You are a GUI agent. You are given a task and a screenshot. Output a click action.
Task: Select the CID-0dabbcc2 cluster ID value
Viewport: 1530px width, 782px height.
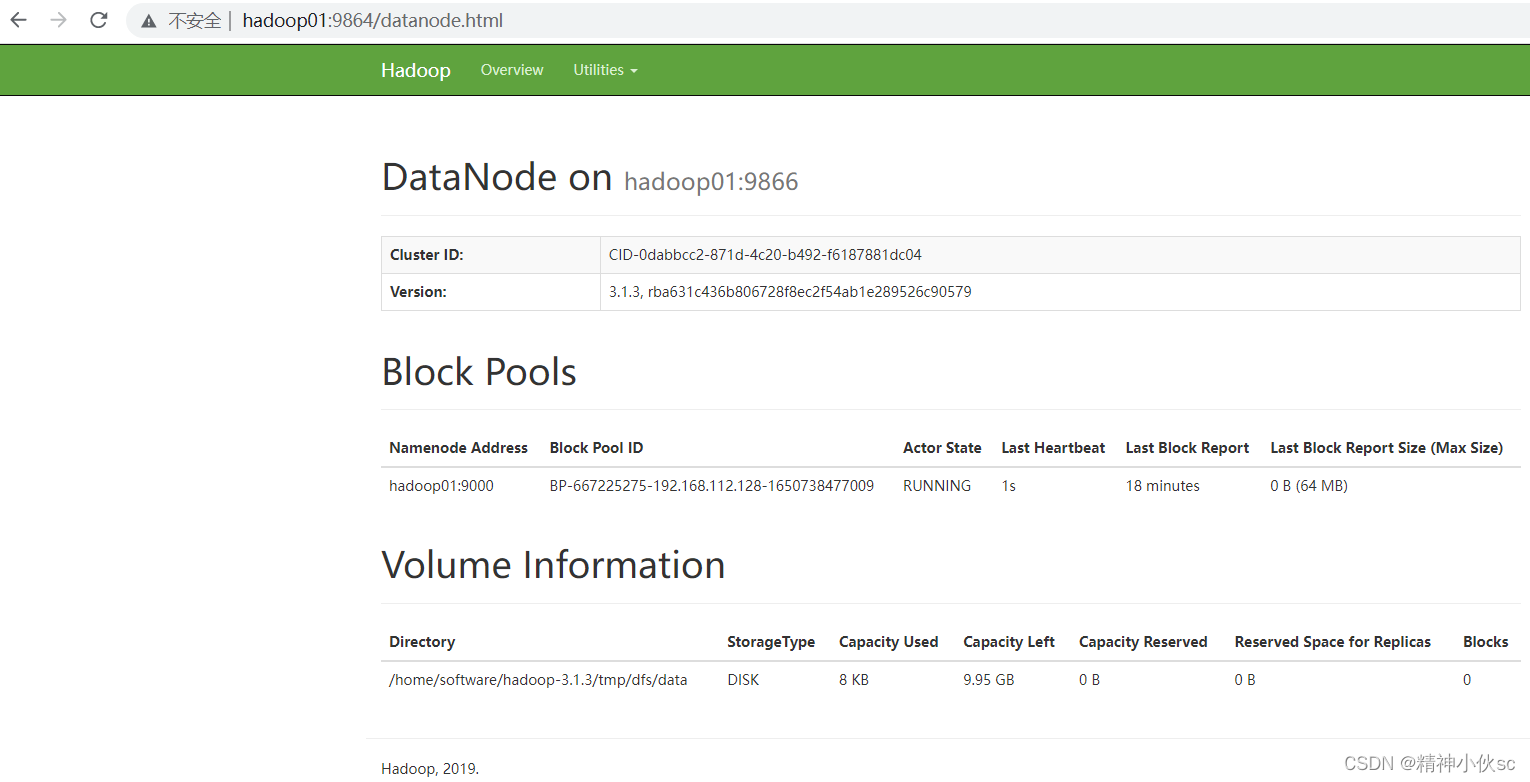[765, 255]
